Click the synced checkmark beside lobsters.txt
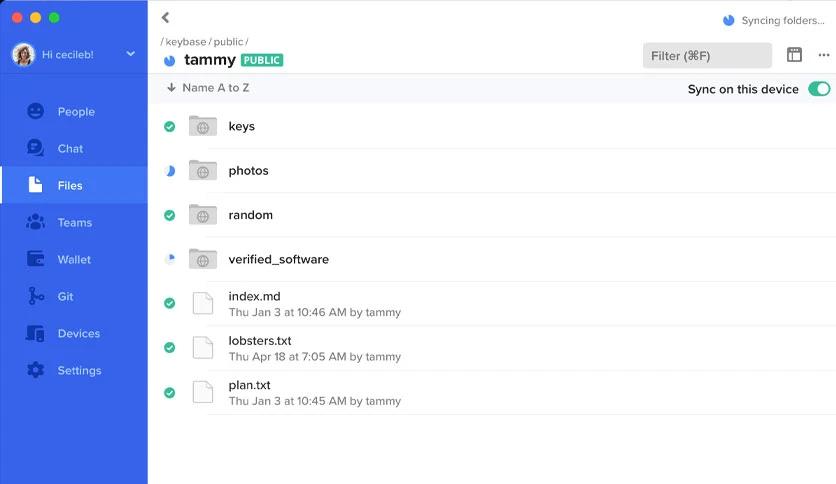This screenshot has height=484, width=836. click(170, 348)
